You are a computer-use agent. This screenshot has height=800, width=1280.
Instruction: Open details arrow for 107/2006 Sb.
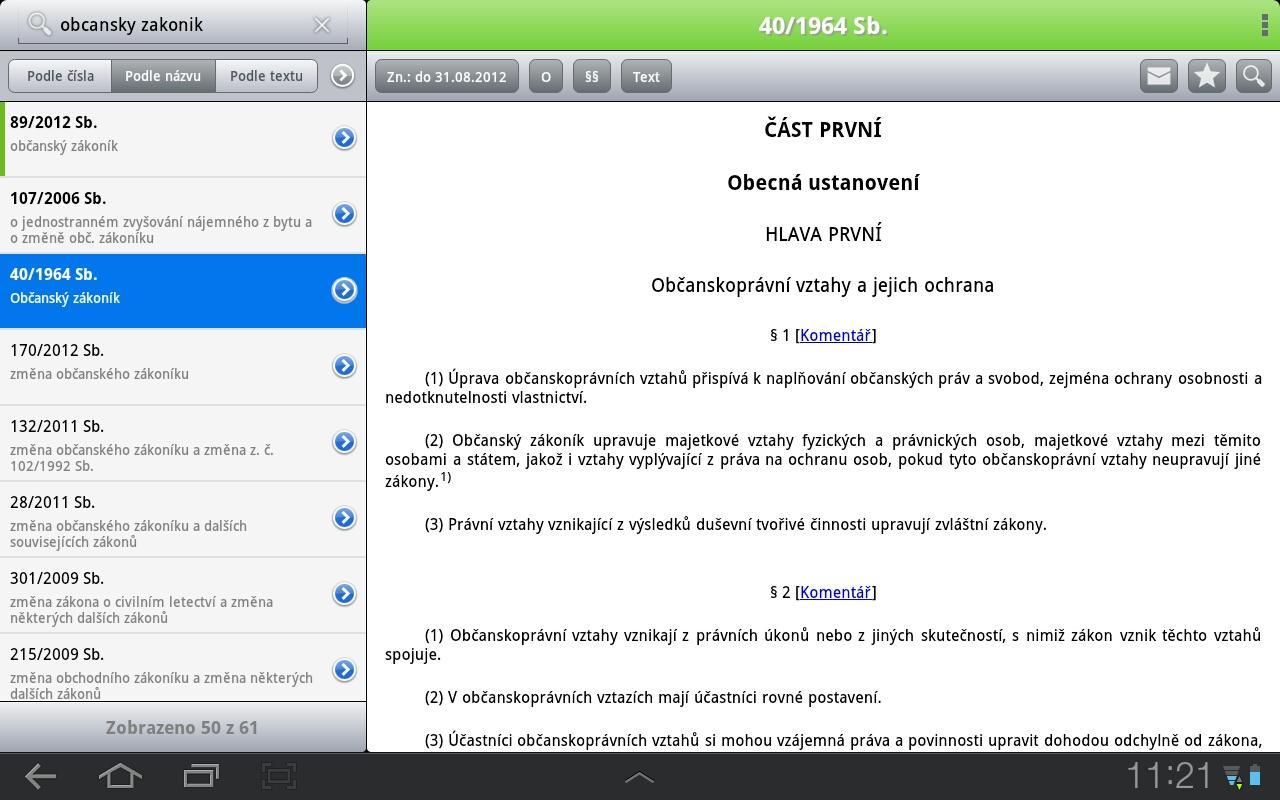(344, 214)
